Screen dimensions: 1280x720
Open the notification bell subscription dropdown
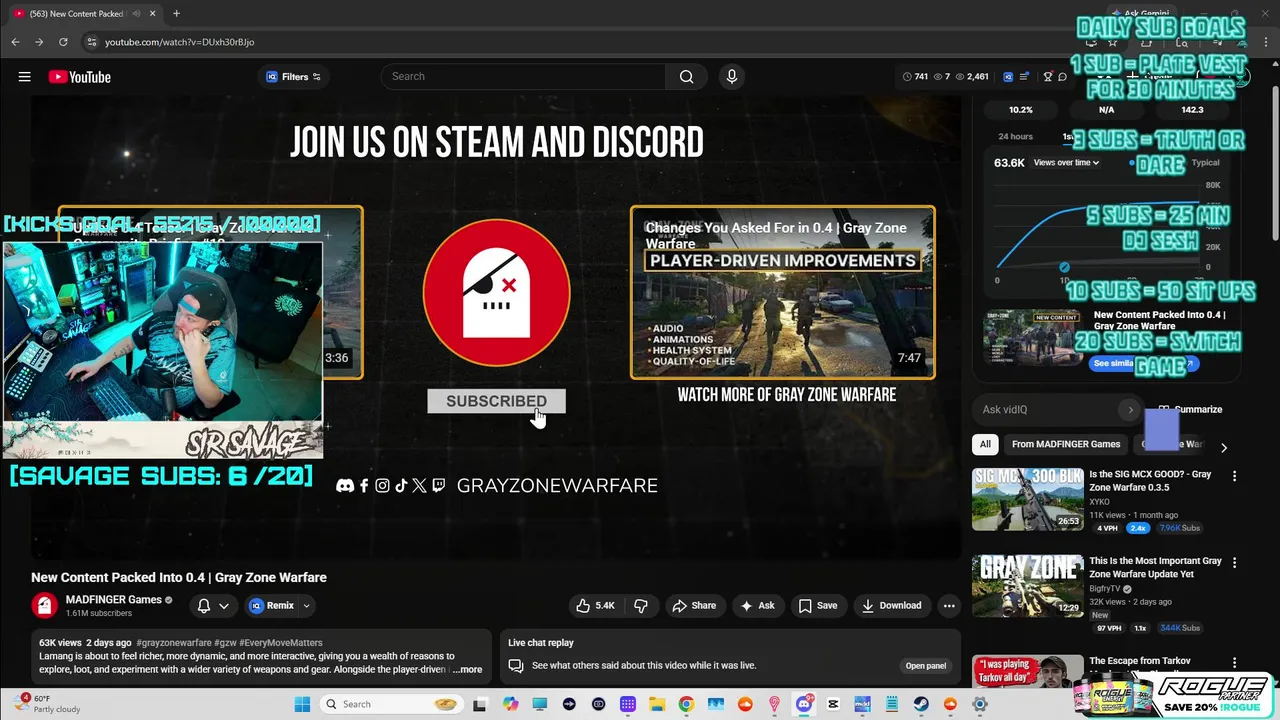pos(213,605)
